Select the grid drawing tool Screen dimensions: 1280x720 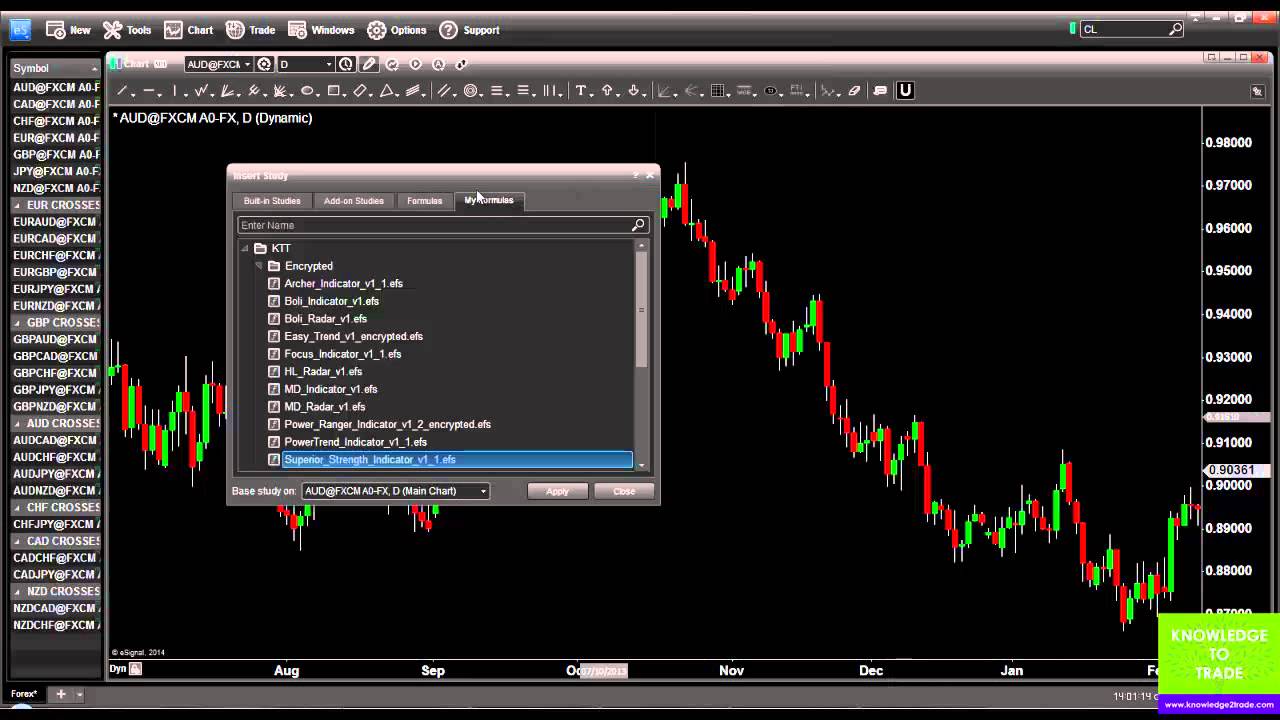717,91
